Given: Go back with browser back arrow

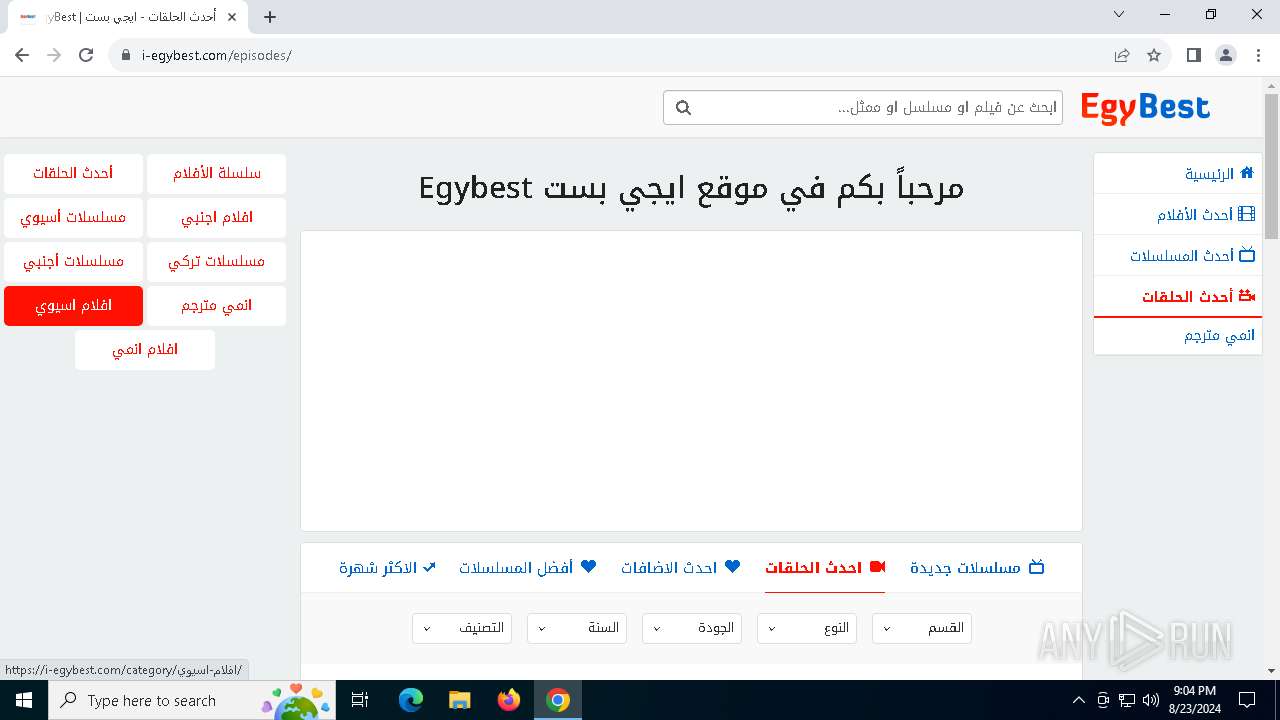Looking at the screenshot, I should click(23, 55).
